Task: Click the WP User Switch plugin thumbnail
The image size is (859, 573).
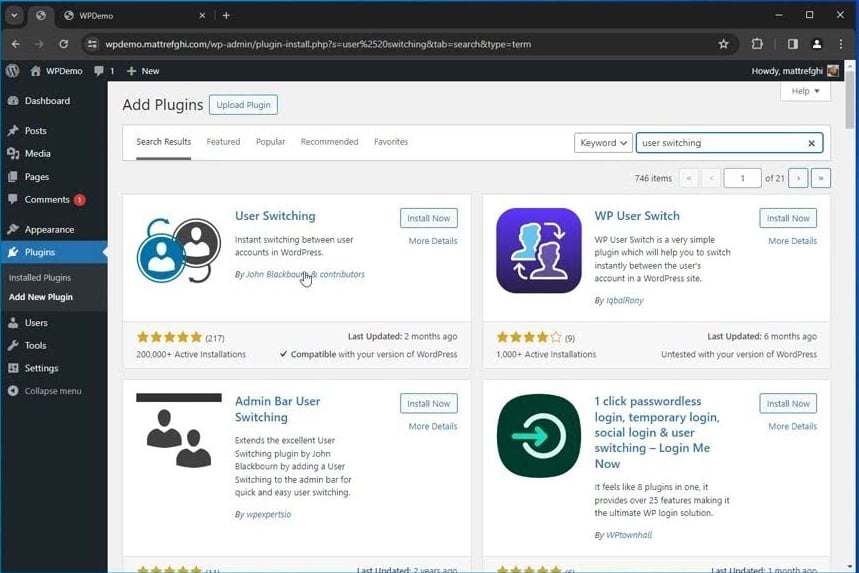Action: coord(539,250)
